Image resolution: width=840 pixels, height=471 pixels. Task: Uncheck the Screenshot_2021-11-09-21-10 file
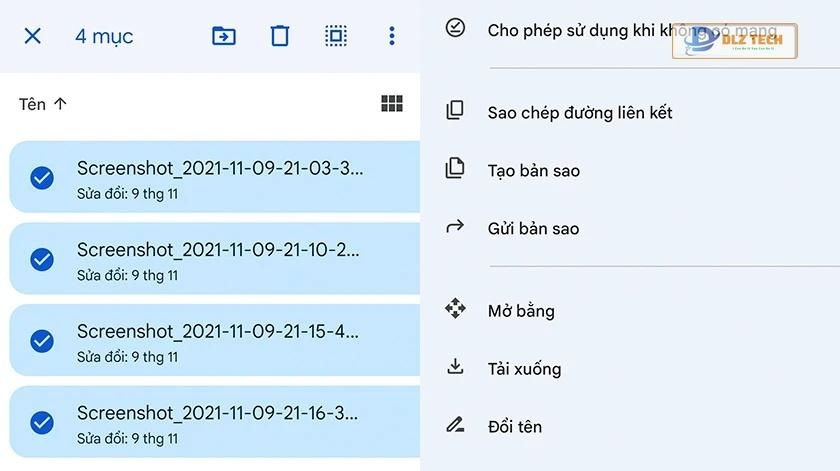click(x=41, y=259)
